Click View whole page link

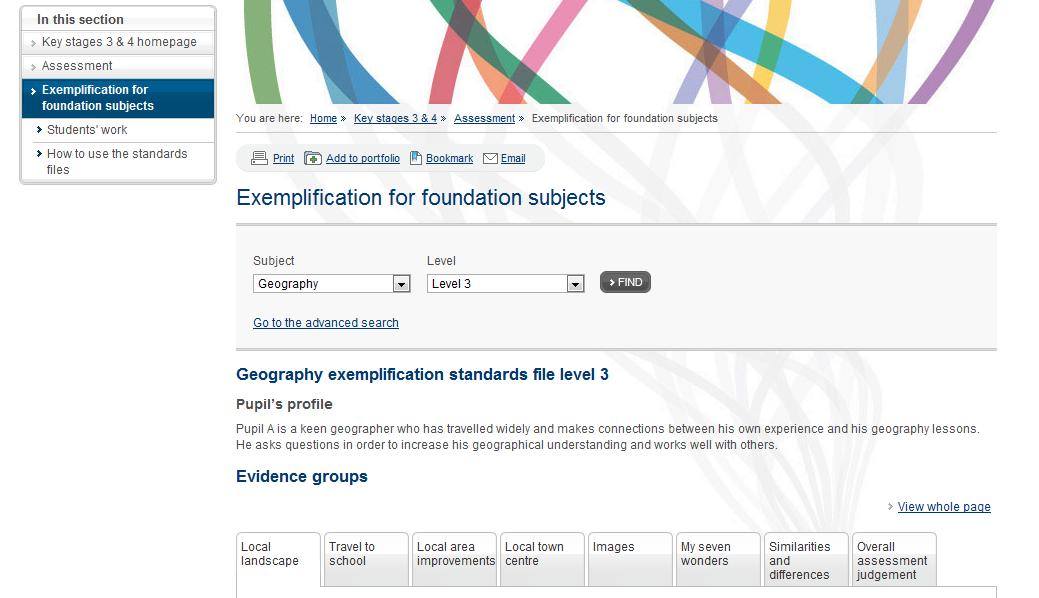(944, 507)
